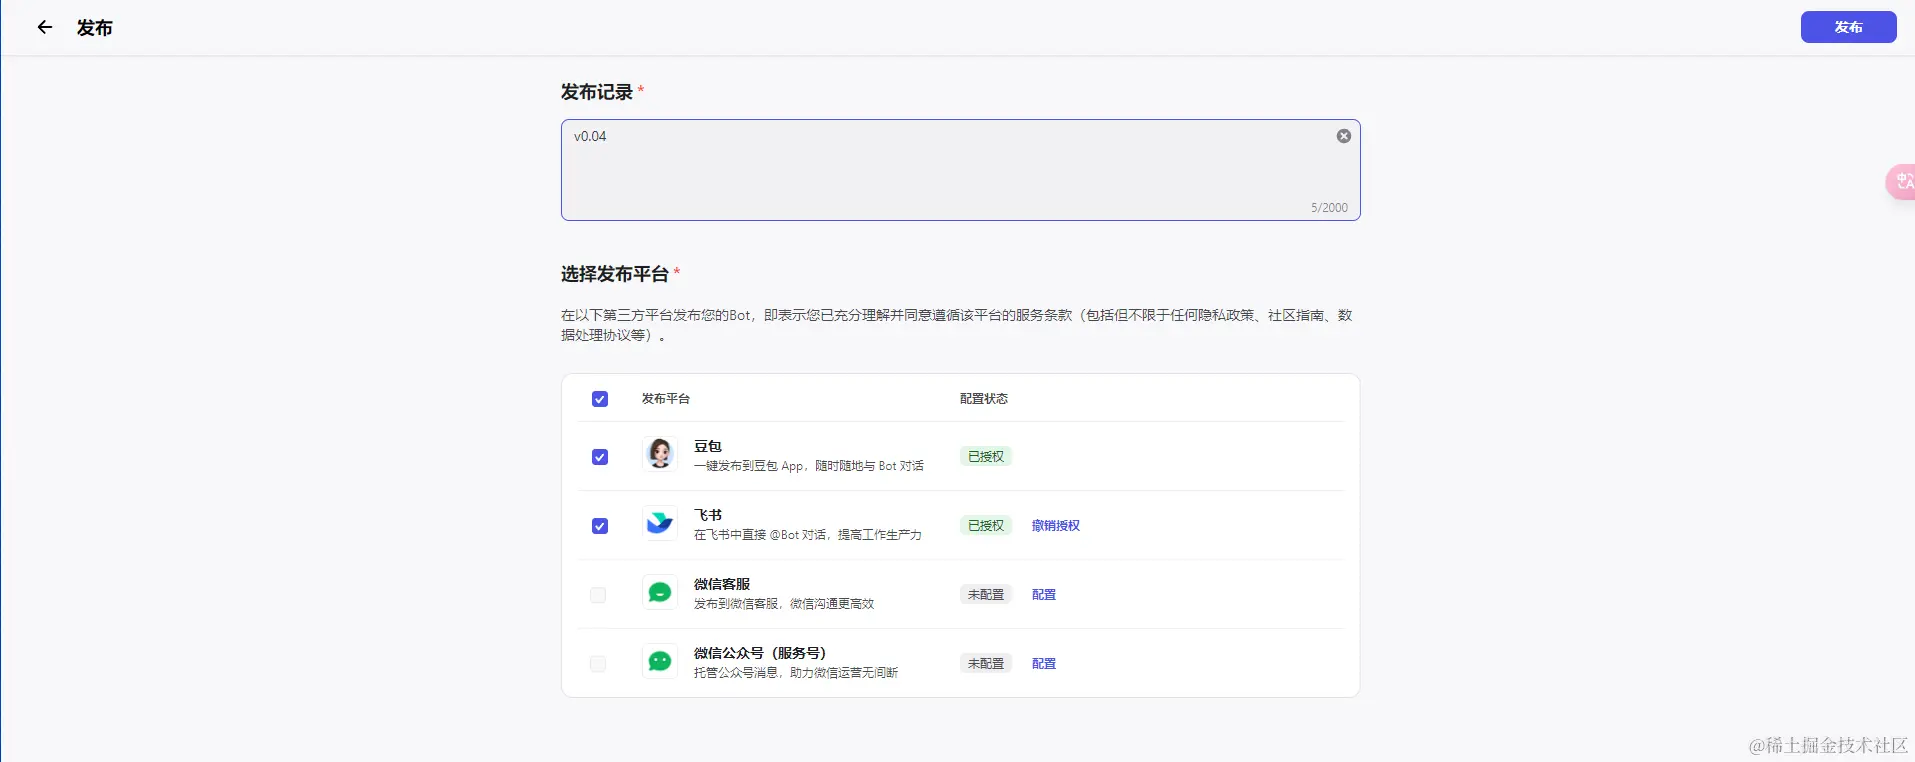Click the 未配置 badge for 微信公众号
The width and height of the screenshot is (1915, 762).
986,663
